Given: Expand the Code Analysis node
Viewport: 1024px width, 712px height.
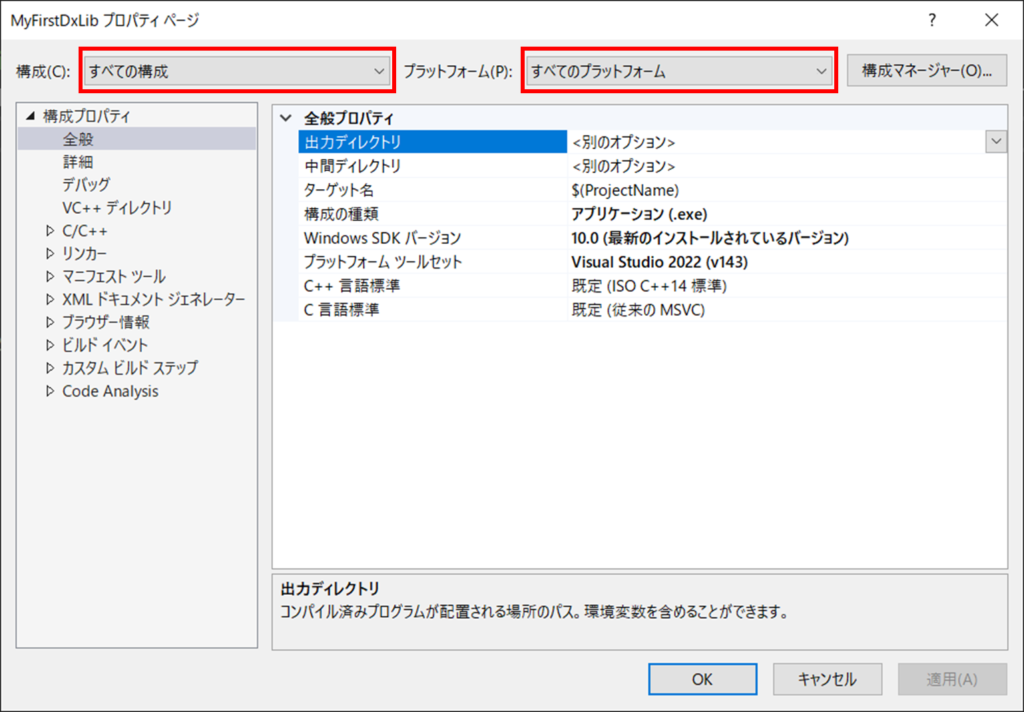Looking at the screenshot, I should pyautogui.click(x=51, y=392).
